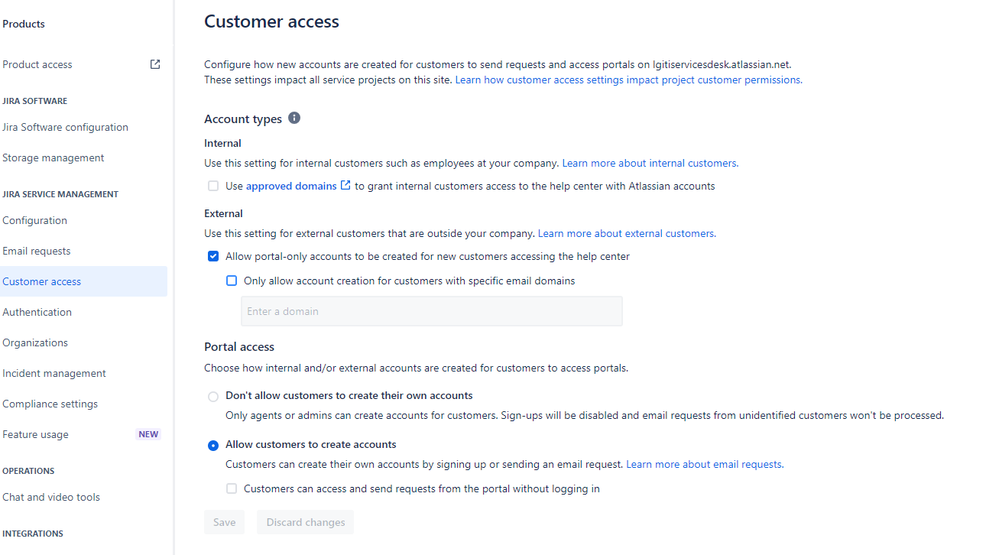999x555 pixels.
Task: Open Learn more about email requests link
Action: [x=705, y=465]
